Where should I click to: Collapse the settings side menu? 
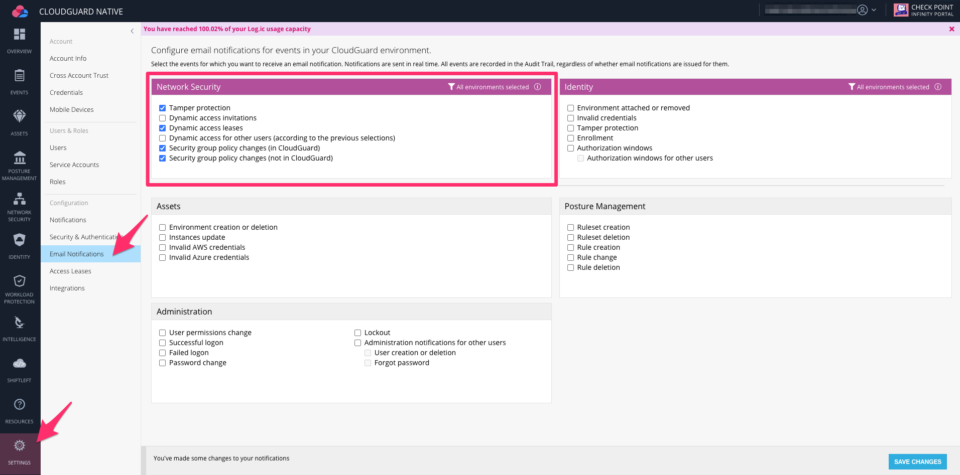(x=132, y=31)
